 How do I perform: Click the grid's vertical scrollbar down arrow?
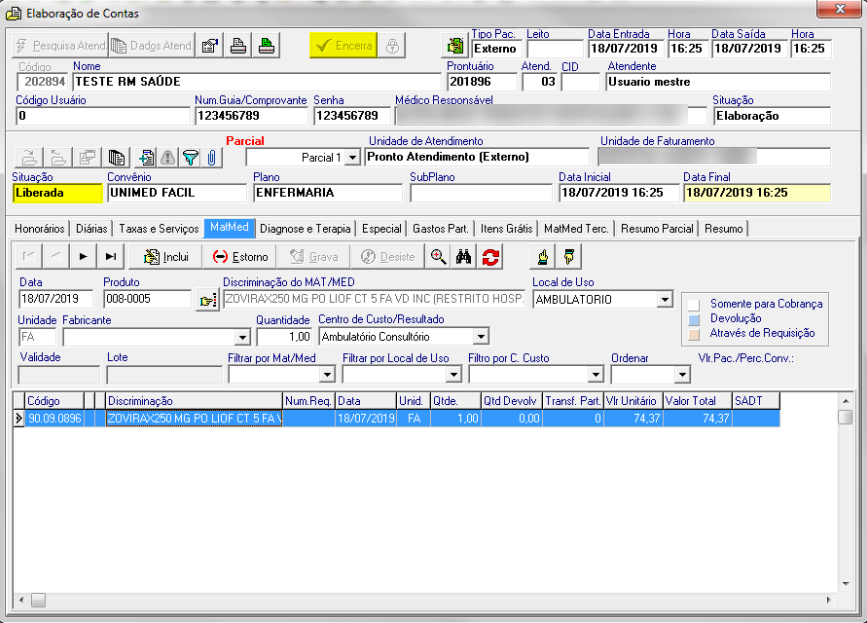pyautogui.click(x=845, y=583)
